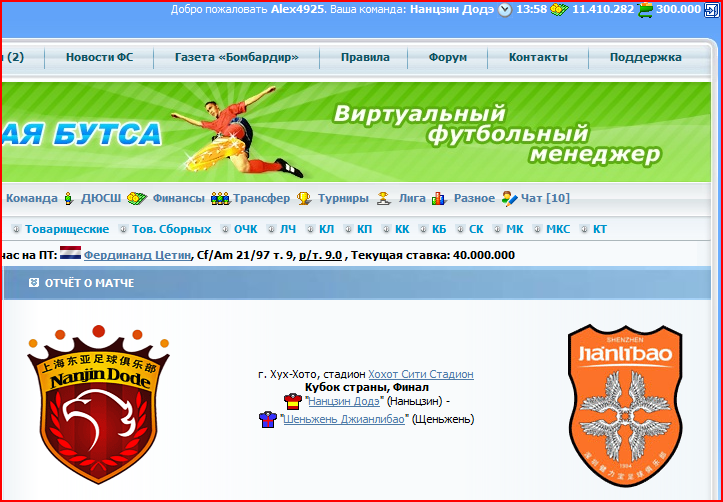Image resolution: width=723 pixels, height=502 pixels.
Task: Open the Турниры trophy menu
Action: 342,198
